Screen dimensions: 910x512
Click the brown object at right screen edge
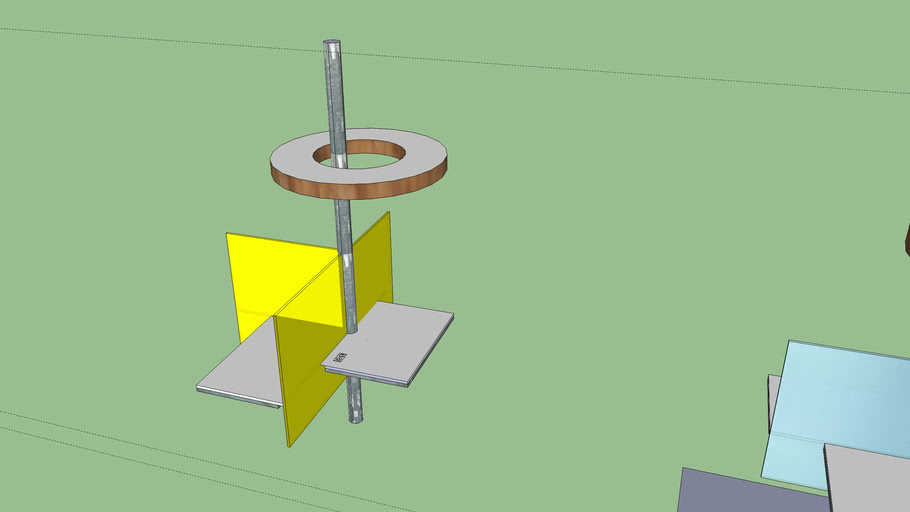(x=907, y=240)
